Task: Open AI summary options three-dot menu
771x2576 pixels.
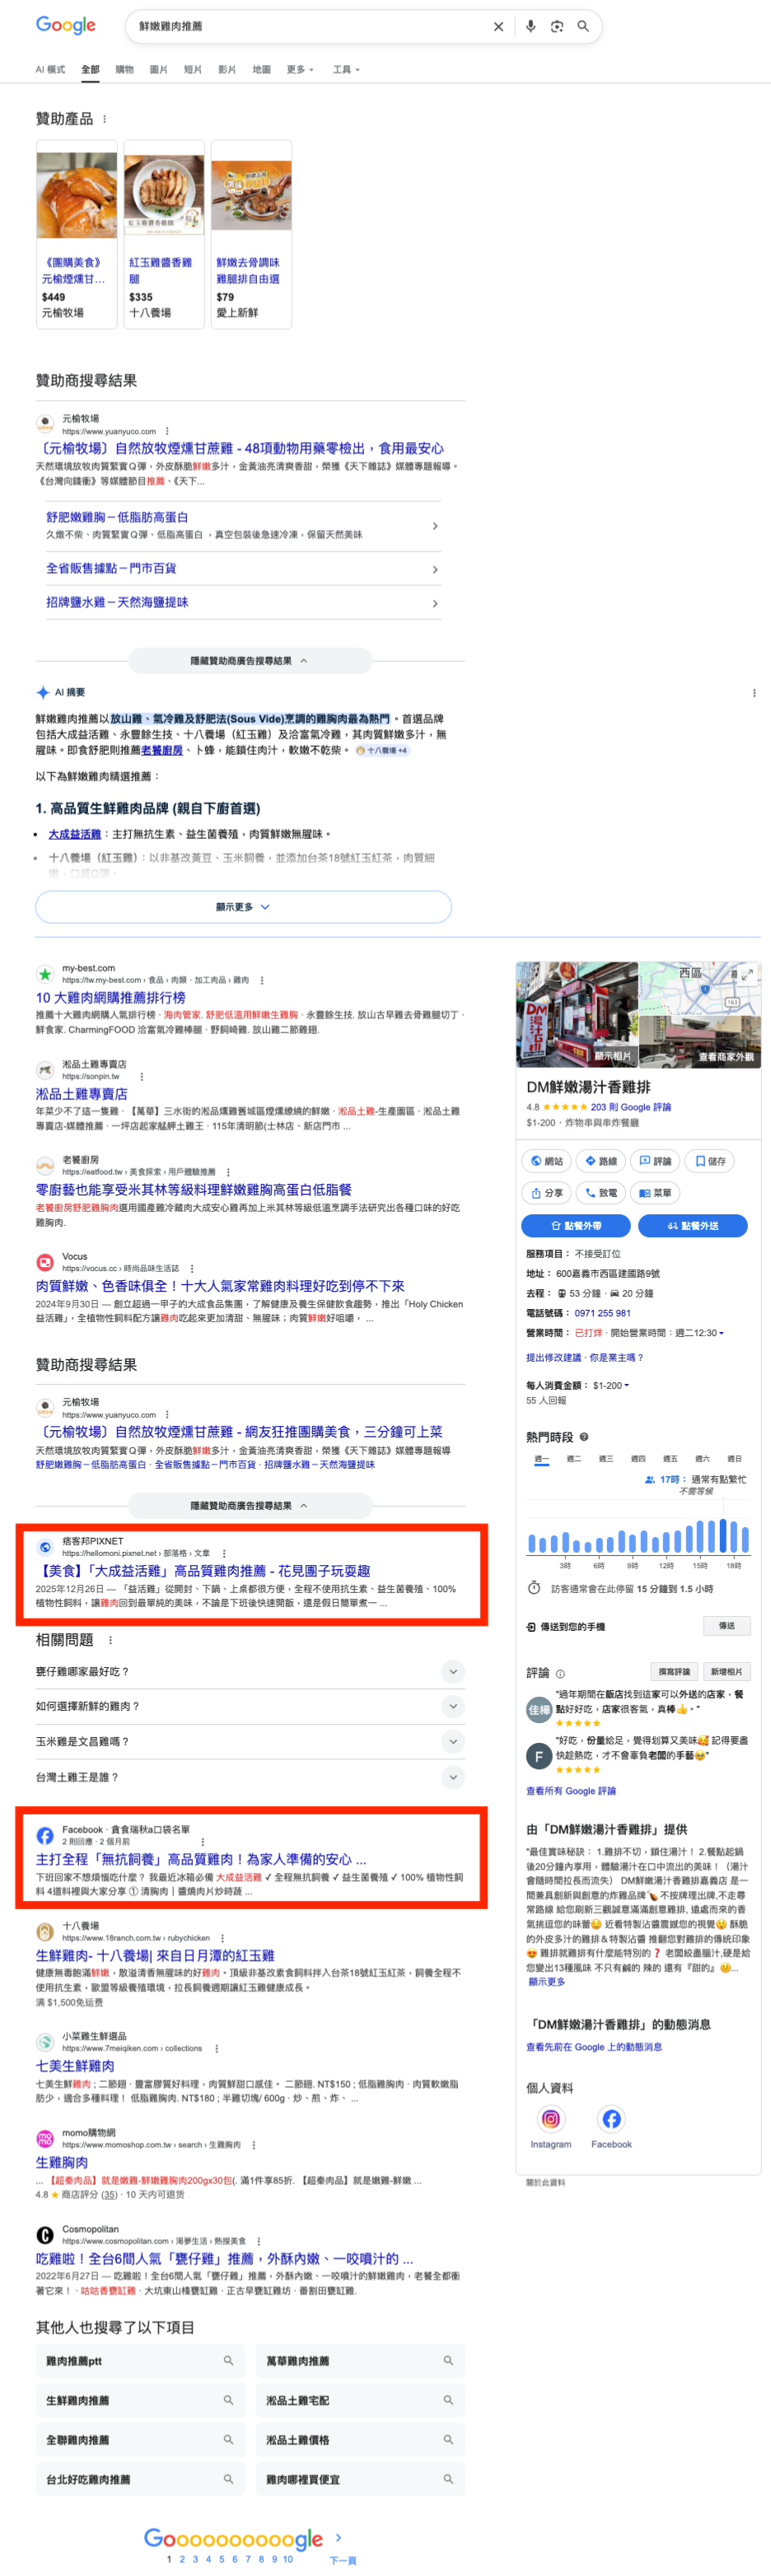Action: click(x=754, y=693)
